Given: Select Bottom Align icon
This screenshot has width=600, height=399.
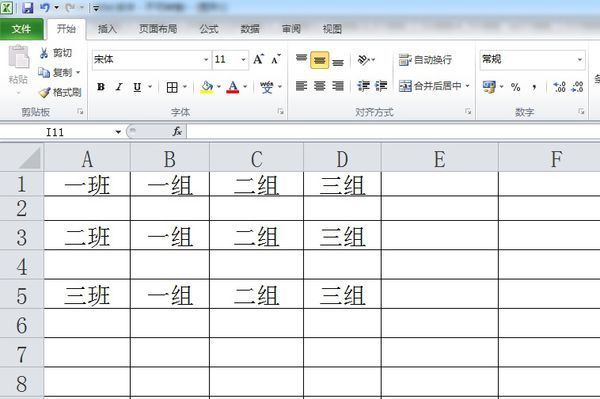Looking at the screenshot, I should 338,61.
